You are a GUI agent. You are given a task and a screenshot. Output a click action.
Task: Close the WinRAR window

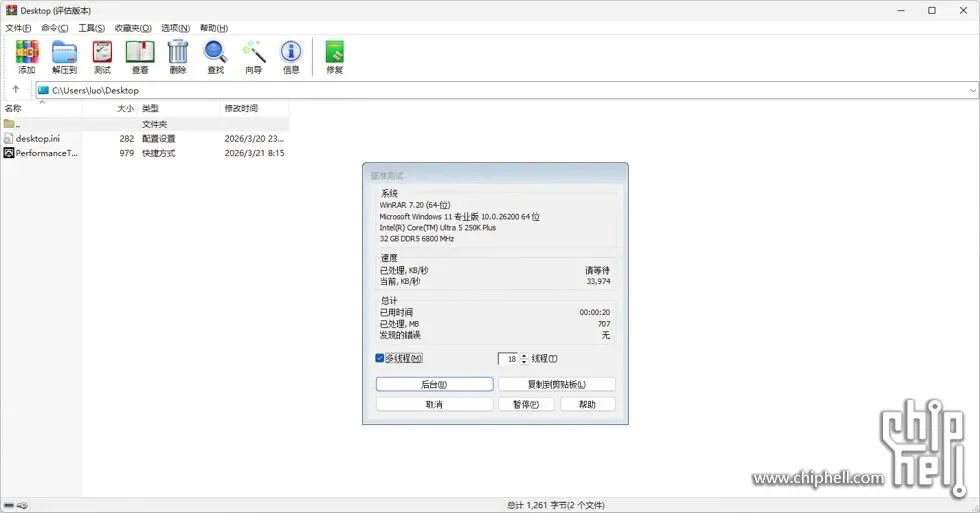963,11
